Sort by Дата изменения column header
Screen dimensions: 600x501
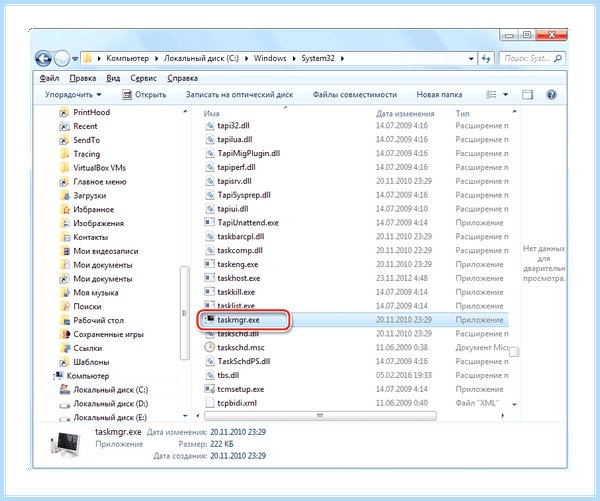(405, 113)
